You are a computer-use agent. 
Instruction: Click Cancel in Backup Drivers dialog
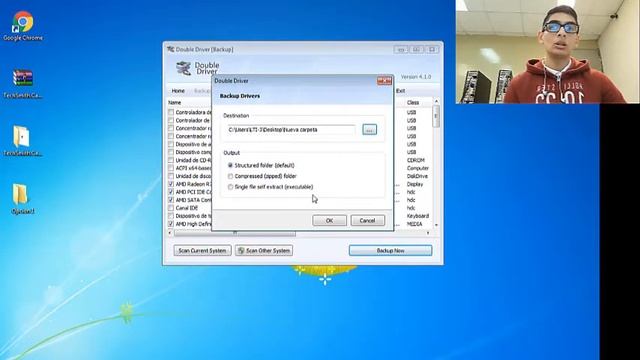click(367, 220)
